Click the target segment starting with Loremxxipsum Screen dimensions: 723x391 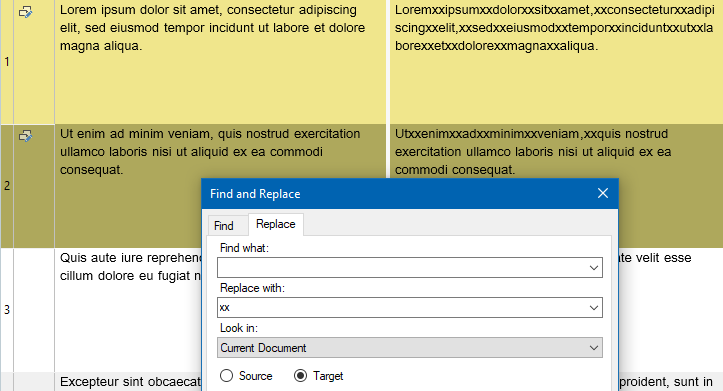(554, 28)
